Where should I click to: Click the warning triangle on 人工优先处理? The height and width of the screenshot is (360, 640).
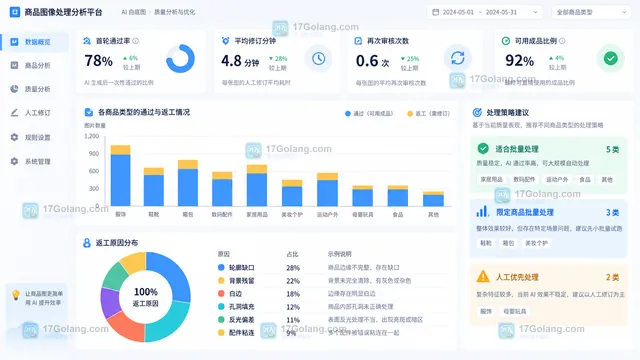tap(483, 276)
